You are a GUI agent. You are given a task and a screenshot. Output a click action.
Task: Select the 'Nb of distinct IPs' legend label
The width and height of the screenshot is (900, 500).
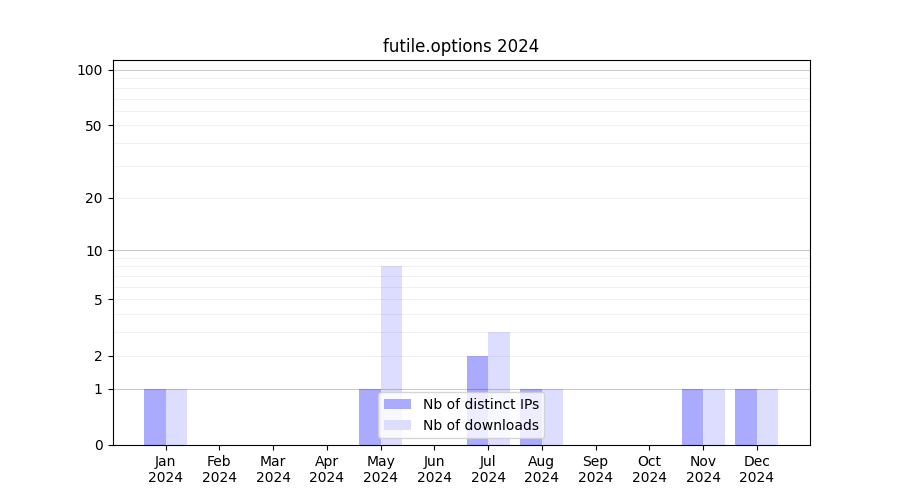(x=480, y=404)
